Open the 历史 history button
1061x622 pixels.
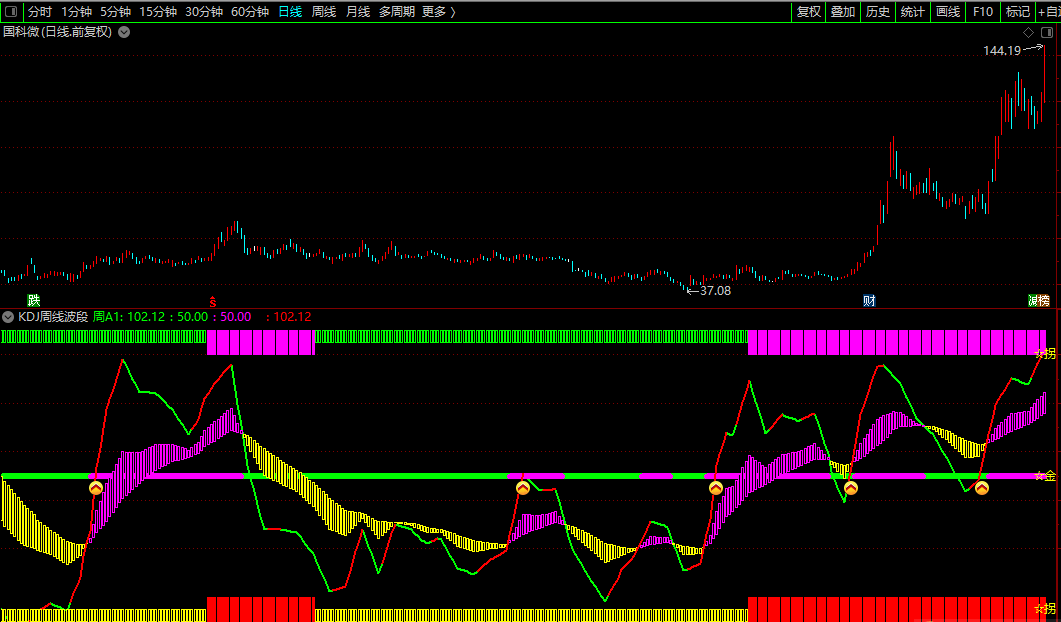(878, 12)
